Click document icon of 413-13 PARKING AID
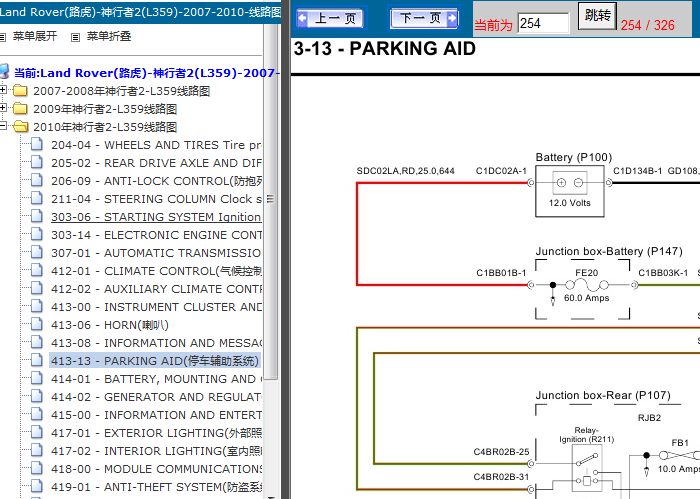 [x=37, y=360]
